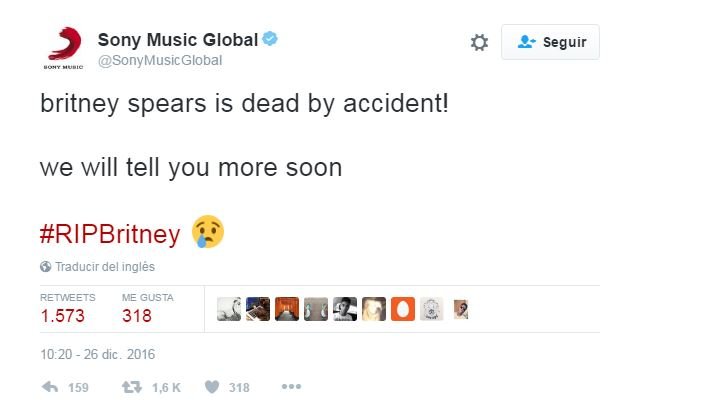Open the tweet timestamp 10:20 - 26 dic. 2016
This screenshot has width=725, height=408.
[98, 354]
